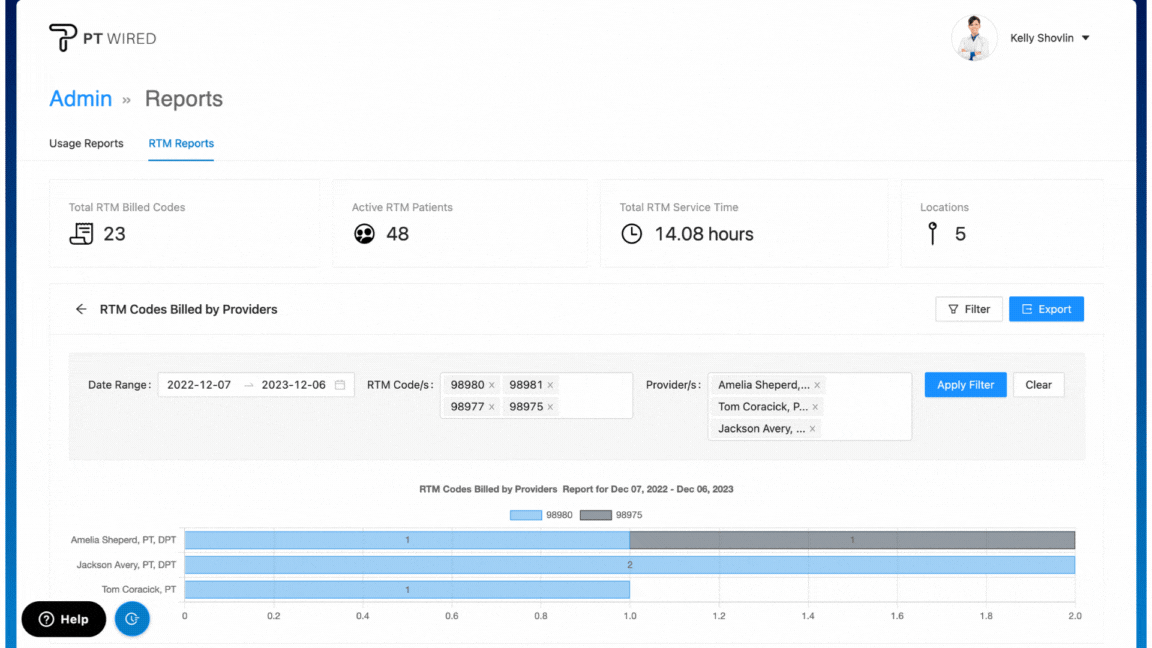The width and height of the screenshot is (1152, 648).
Task: Export the RTM report
Action: [x=1046, y=309]
